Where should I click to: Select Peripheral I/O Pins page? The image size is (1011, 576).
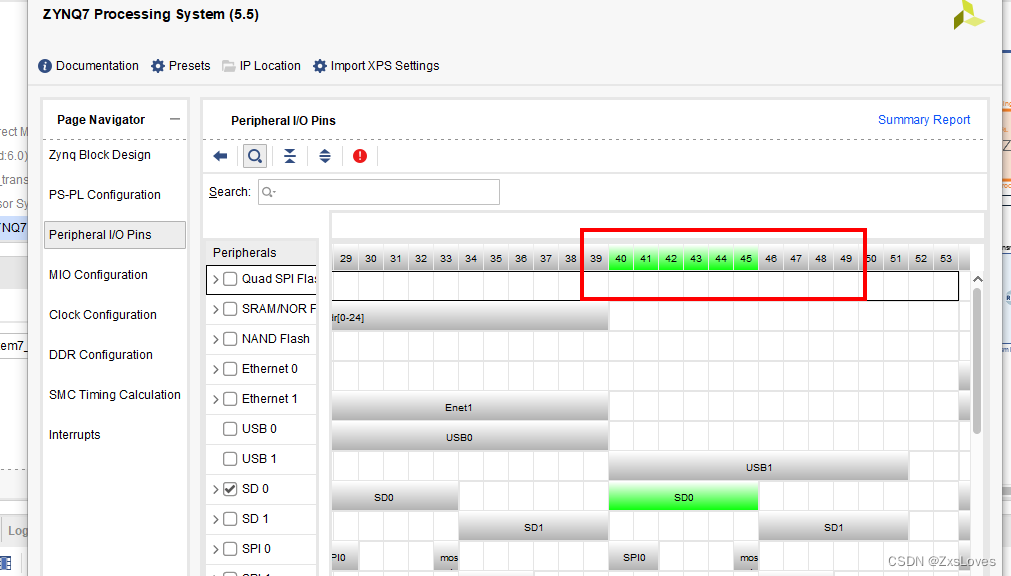click(115, 235)
